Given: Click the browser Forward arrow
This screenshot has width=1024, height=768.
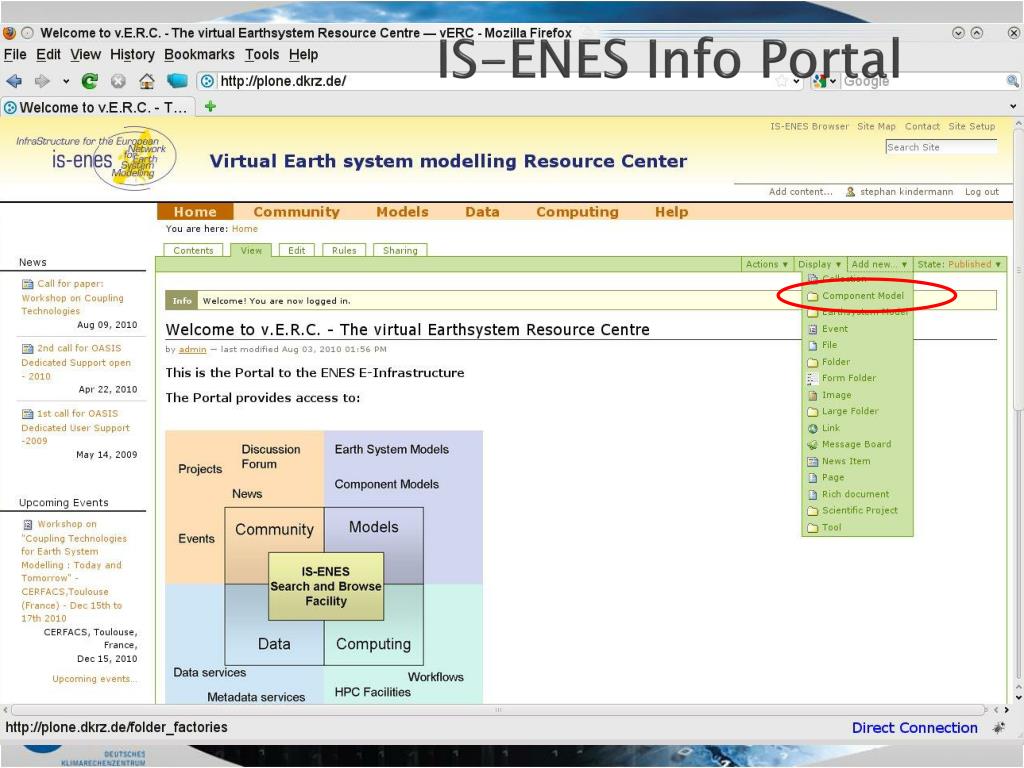Looking at the screenshot, I should 42,81.
